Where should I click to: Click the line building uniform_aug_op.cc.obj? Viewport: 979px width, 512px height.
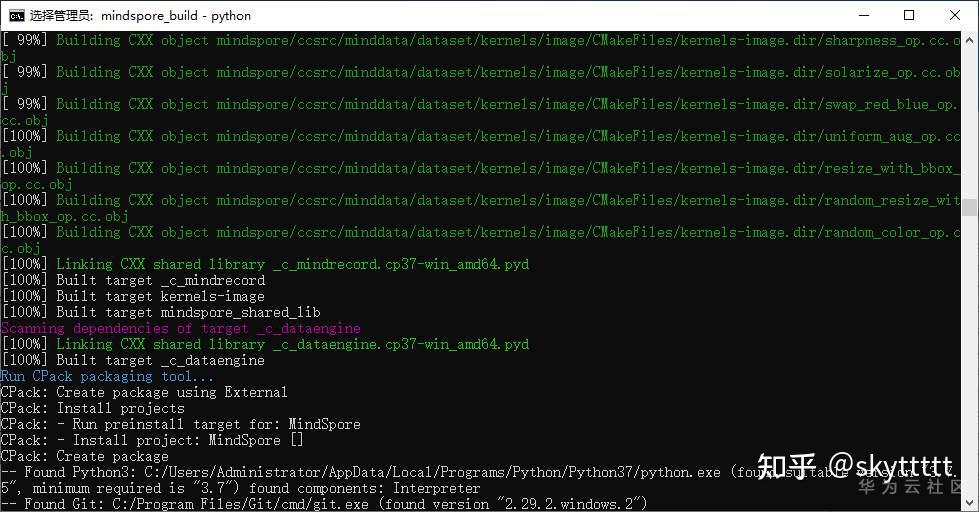click(x=481, y=144)
